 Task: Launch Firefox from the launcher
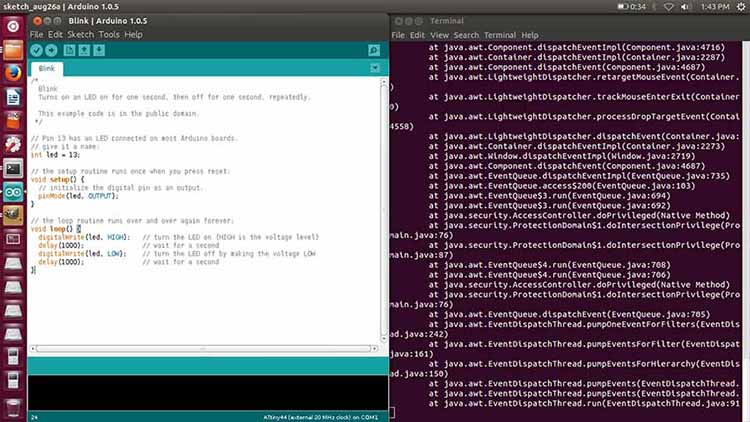click(x=13, y=73)
